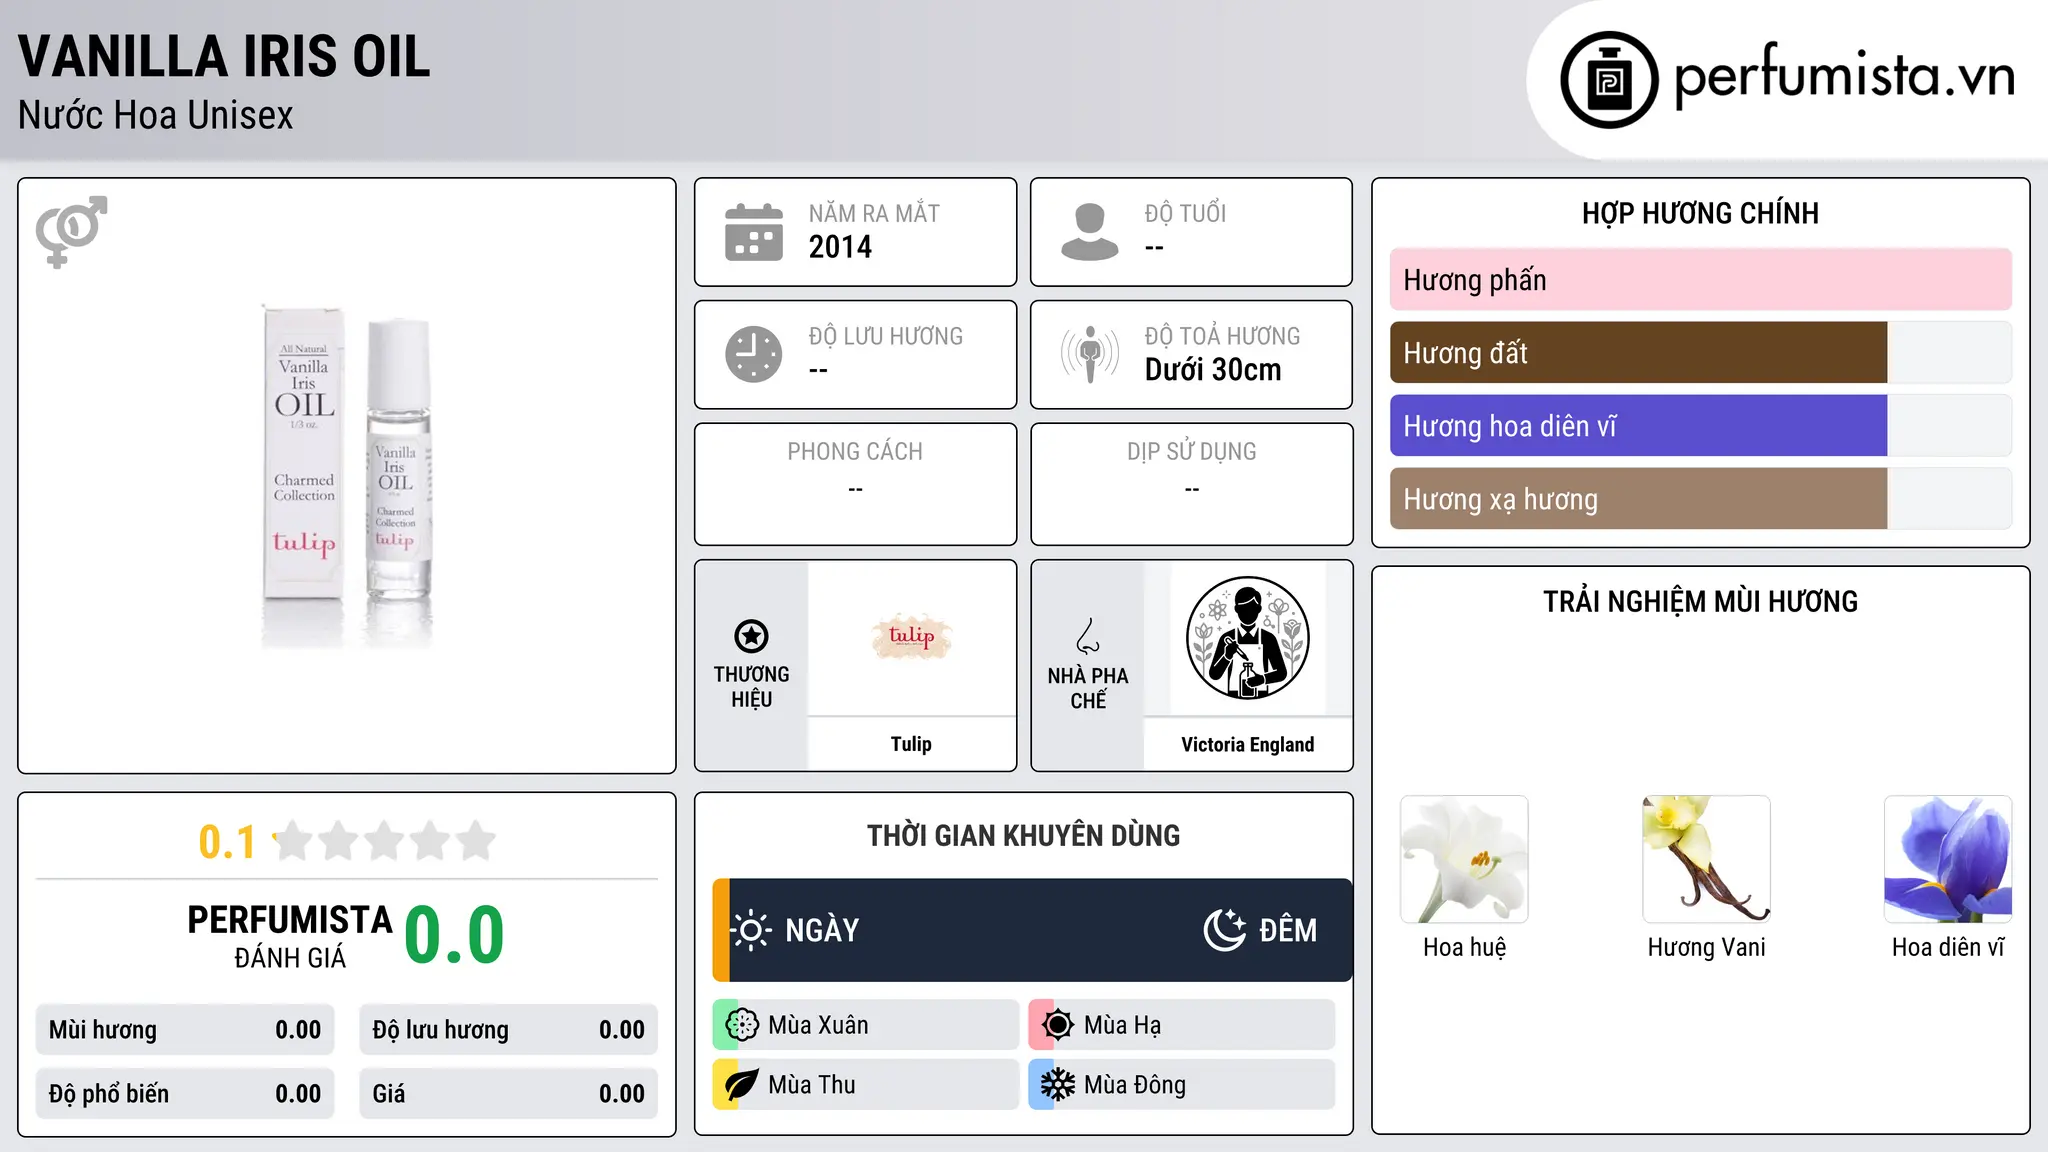2048x1152 pixels.
Task: Click the Mùa Đông snowflake icon
Action: 1058,1085
